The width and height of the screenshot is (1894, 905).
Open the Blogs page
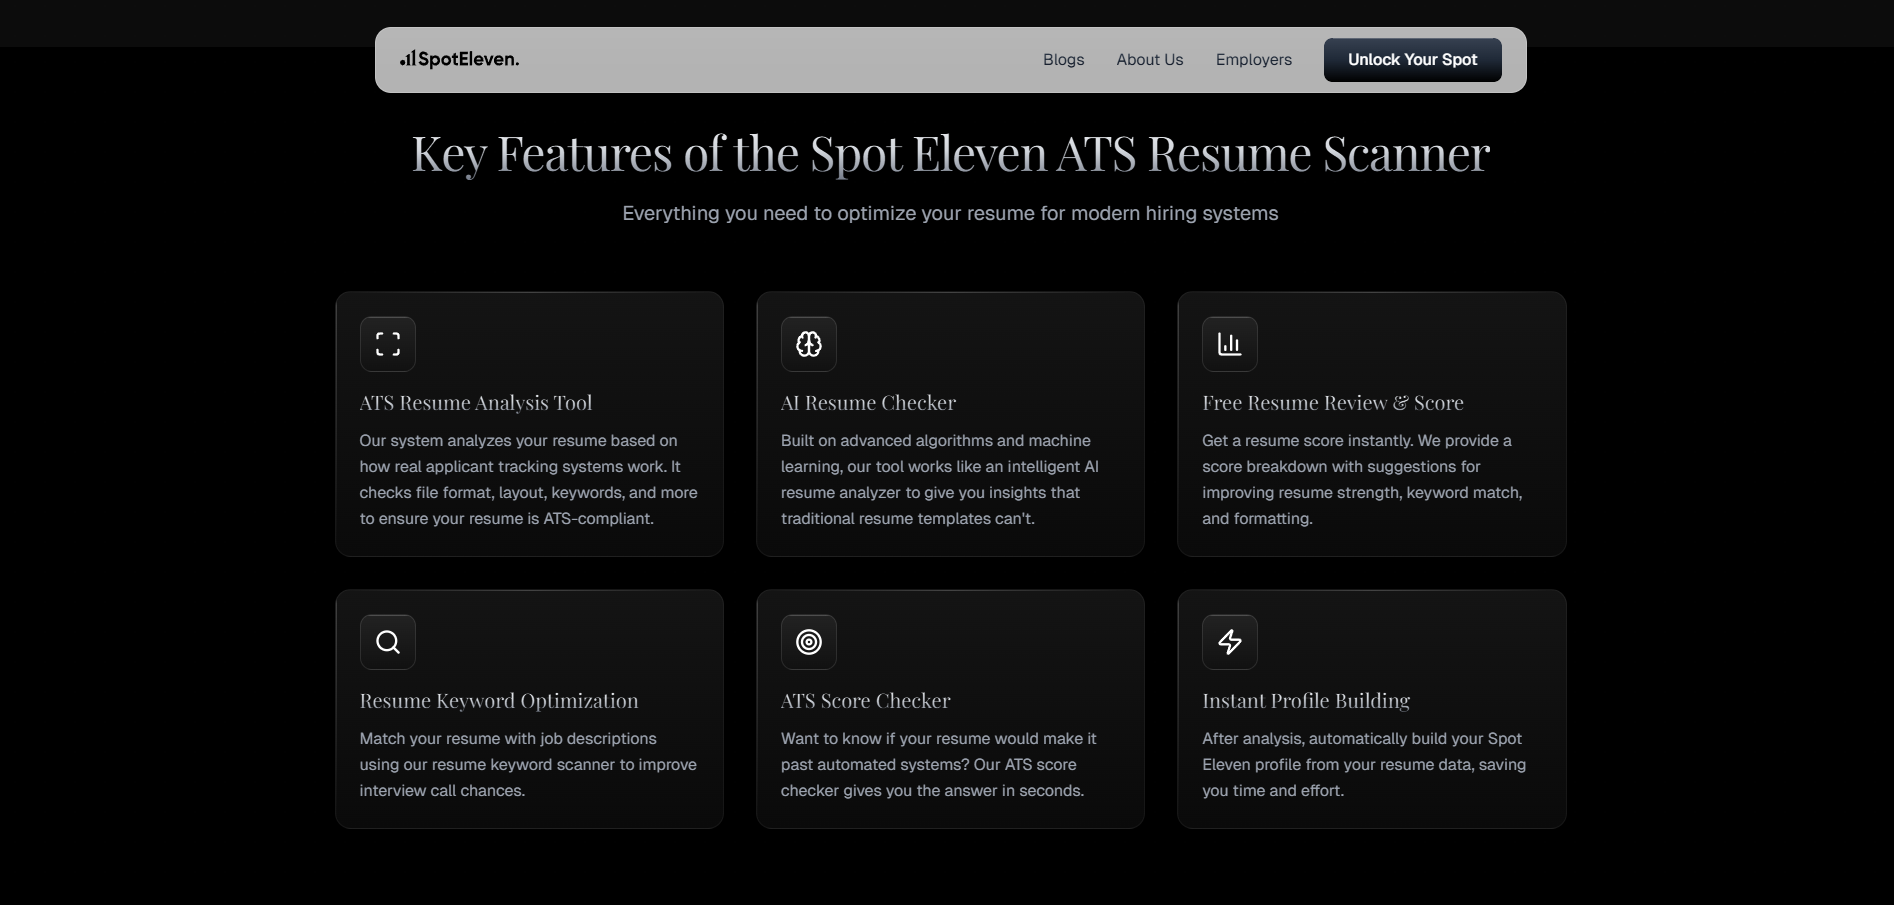tap(1062, 60)
